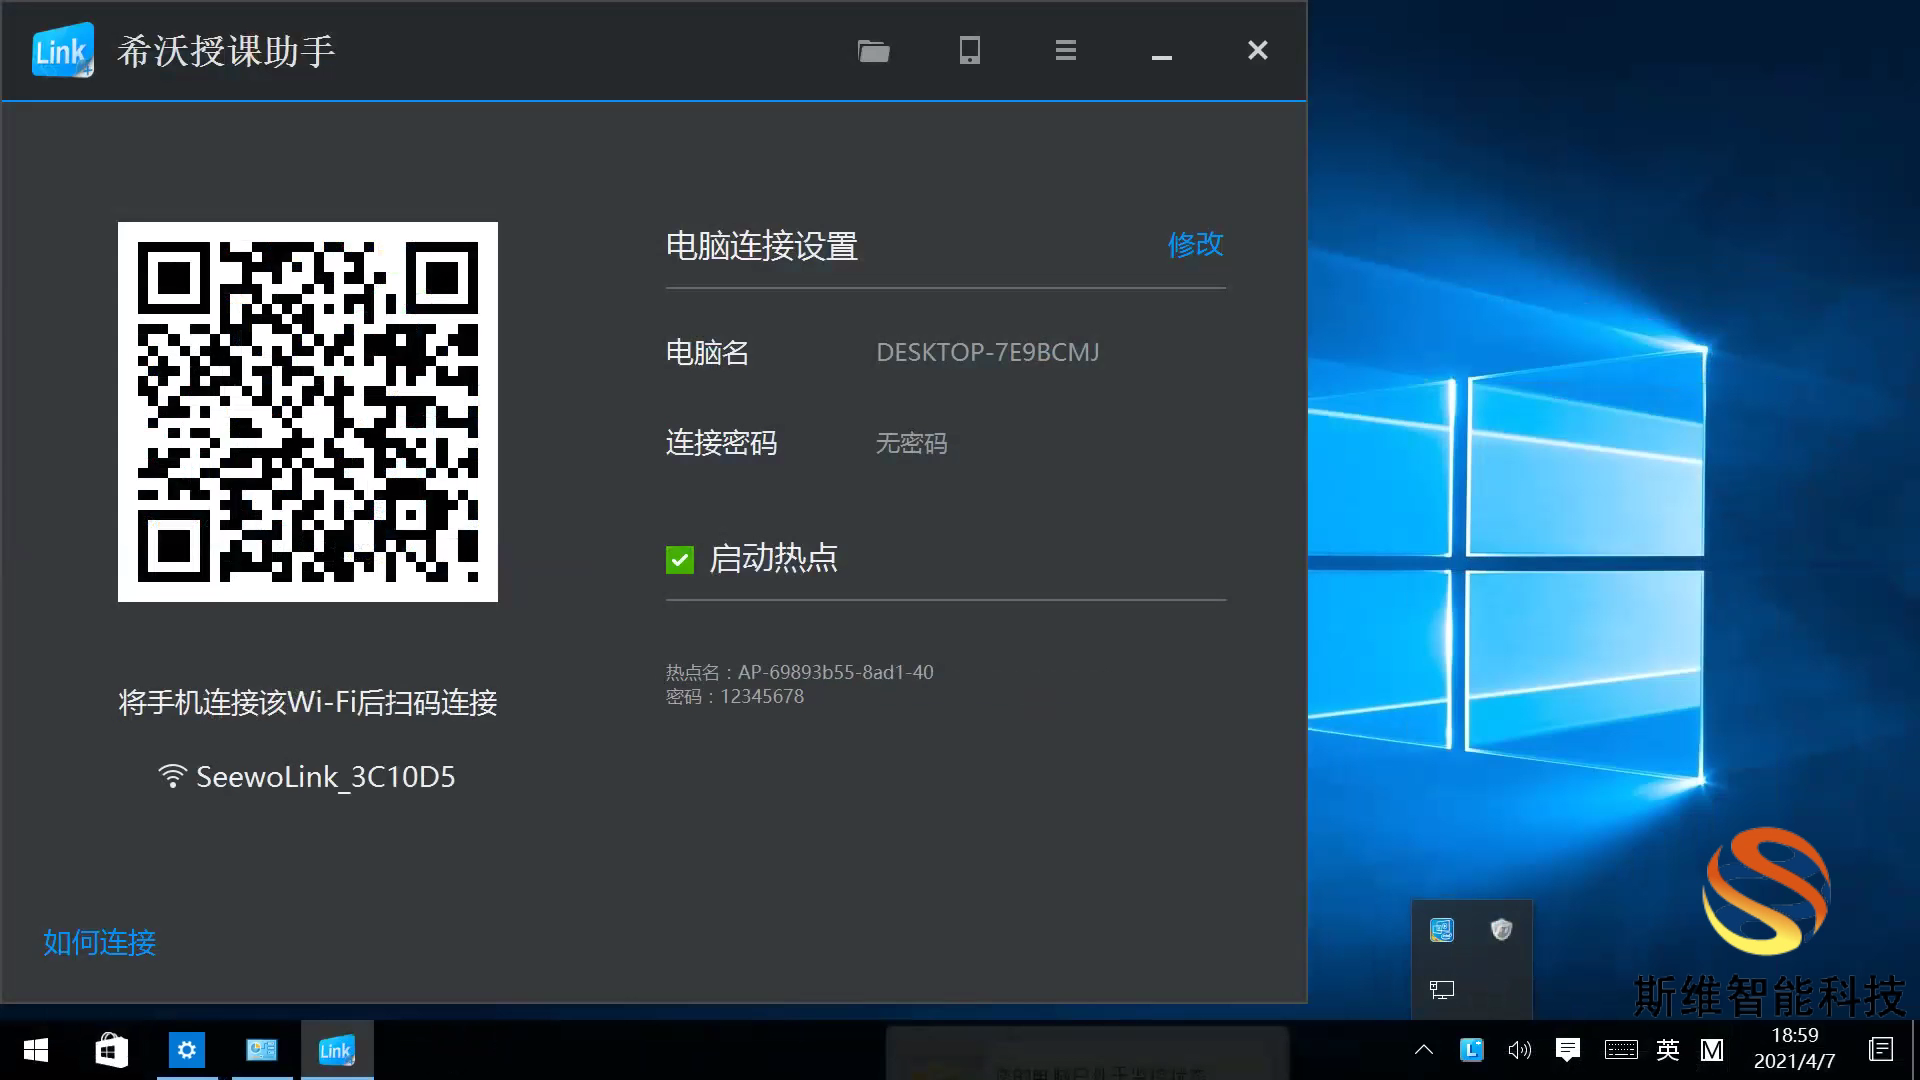Open the Settings gear app in the taskbar
Screen dimensions: 1920x1080
187,1050
